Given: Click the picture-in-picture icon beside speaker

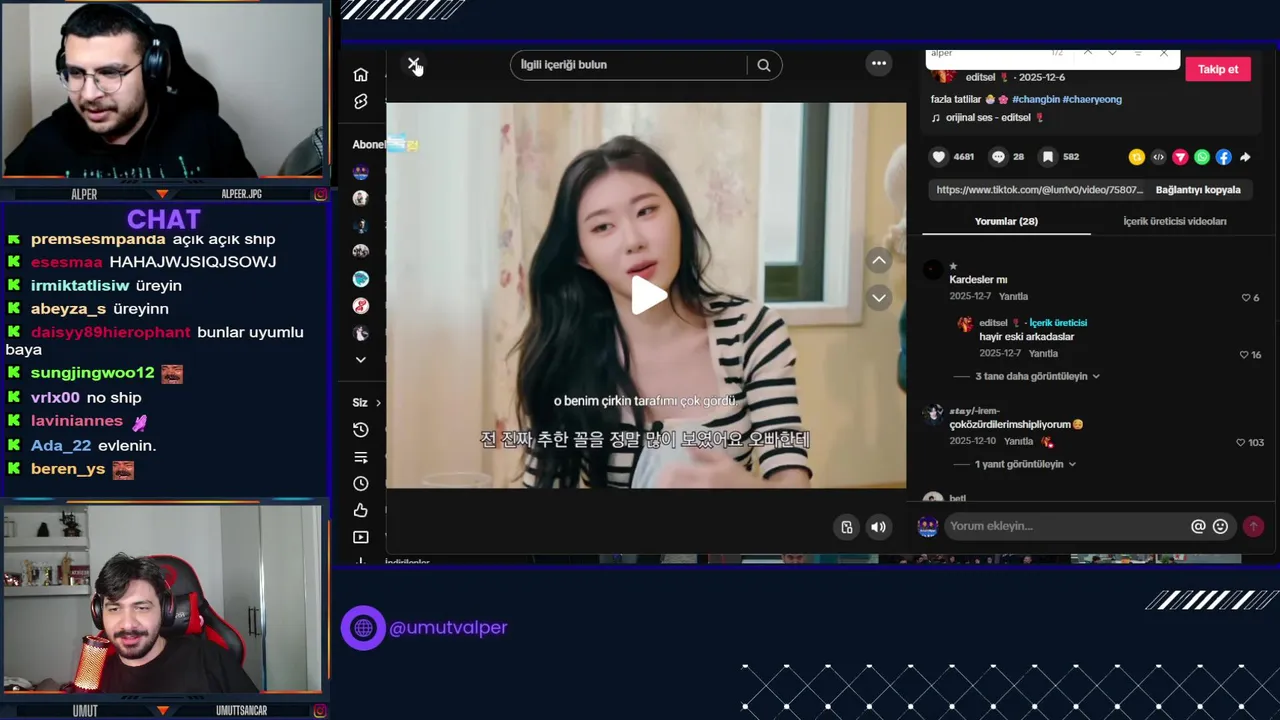Looking at the screenshot, I should [847, 527].
